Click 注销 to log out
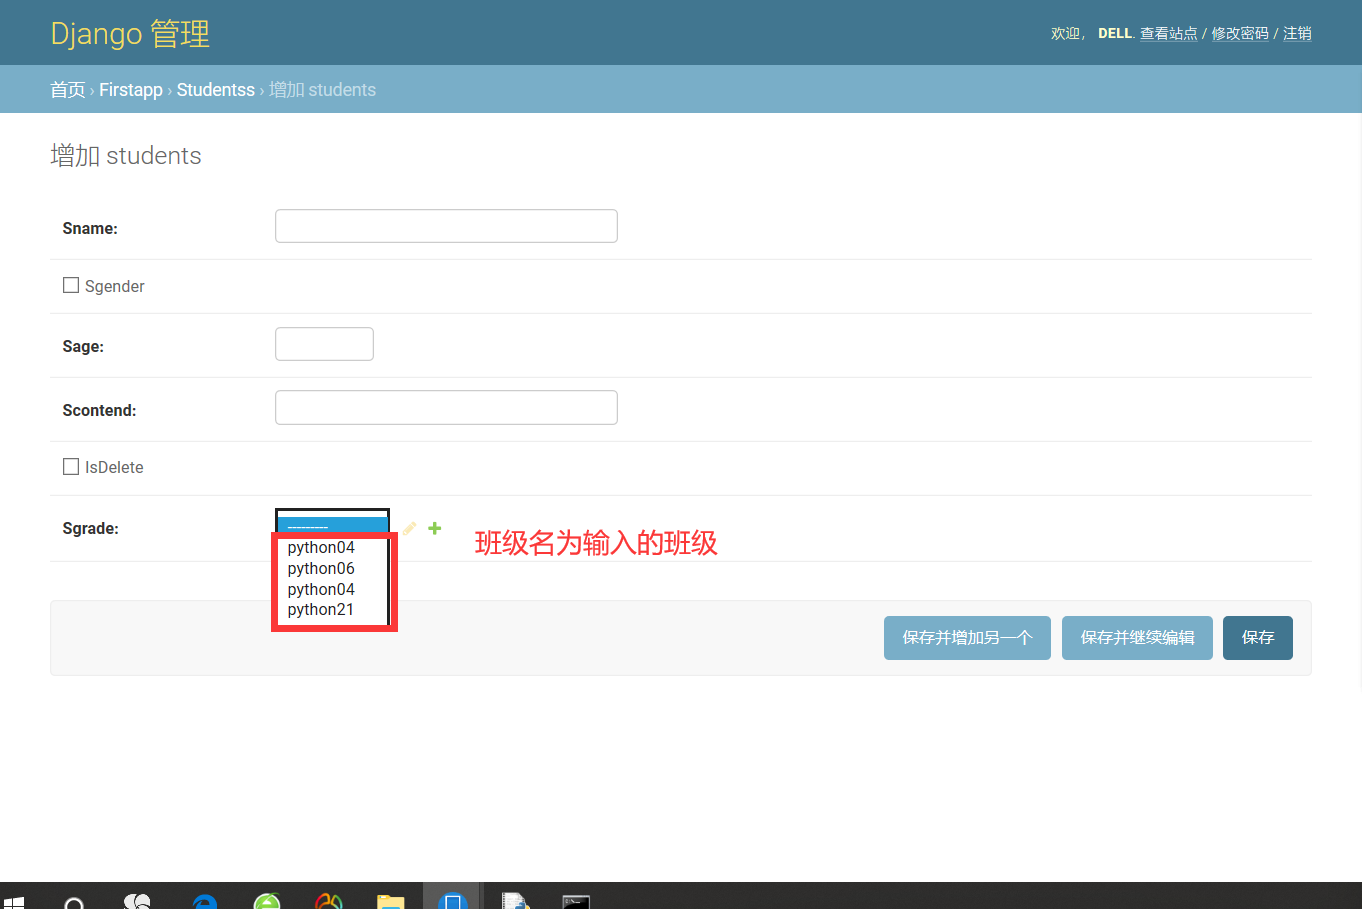 (1297, 34)
